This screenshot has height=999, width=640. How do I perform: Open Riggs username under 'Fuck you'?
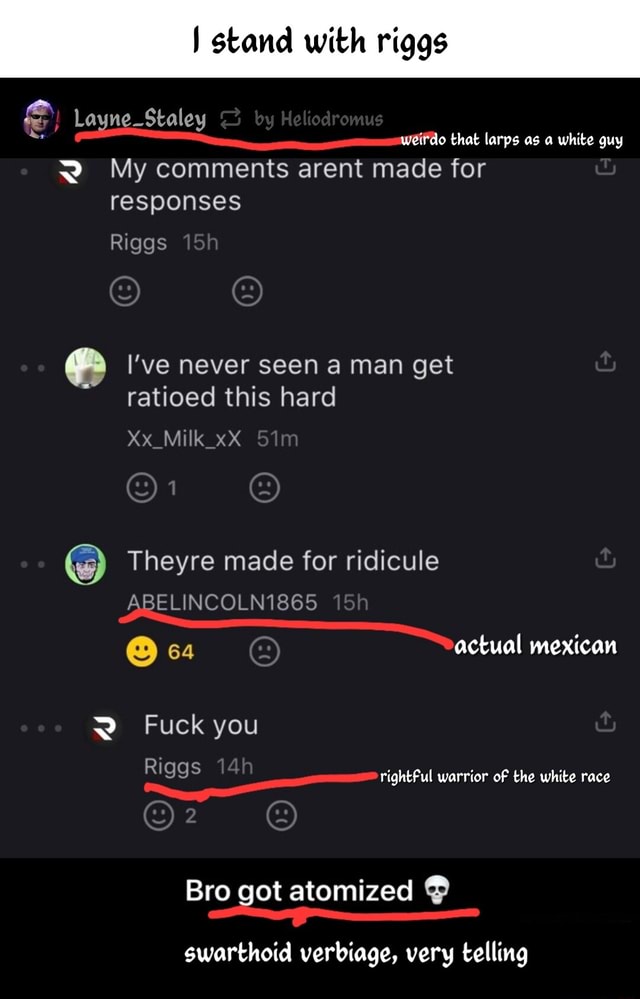coord(172,766)
